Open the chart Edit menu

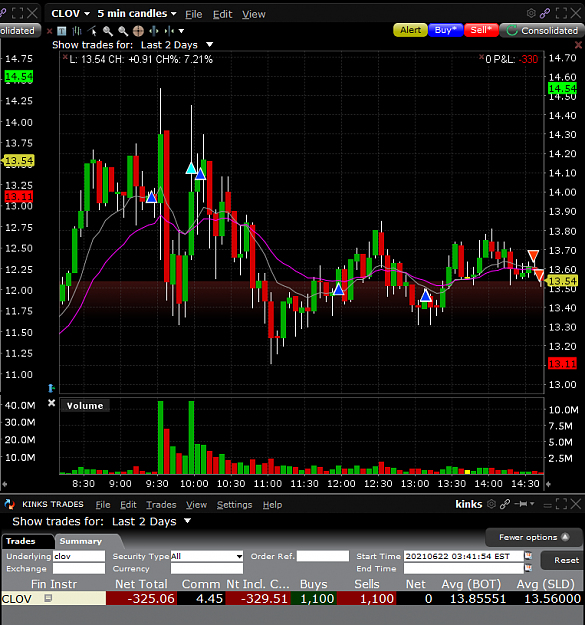(x=222, y=14)
